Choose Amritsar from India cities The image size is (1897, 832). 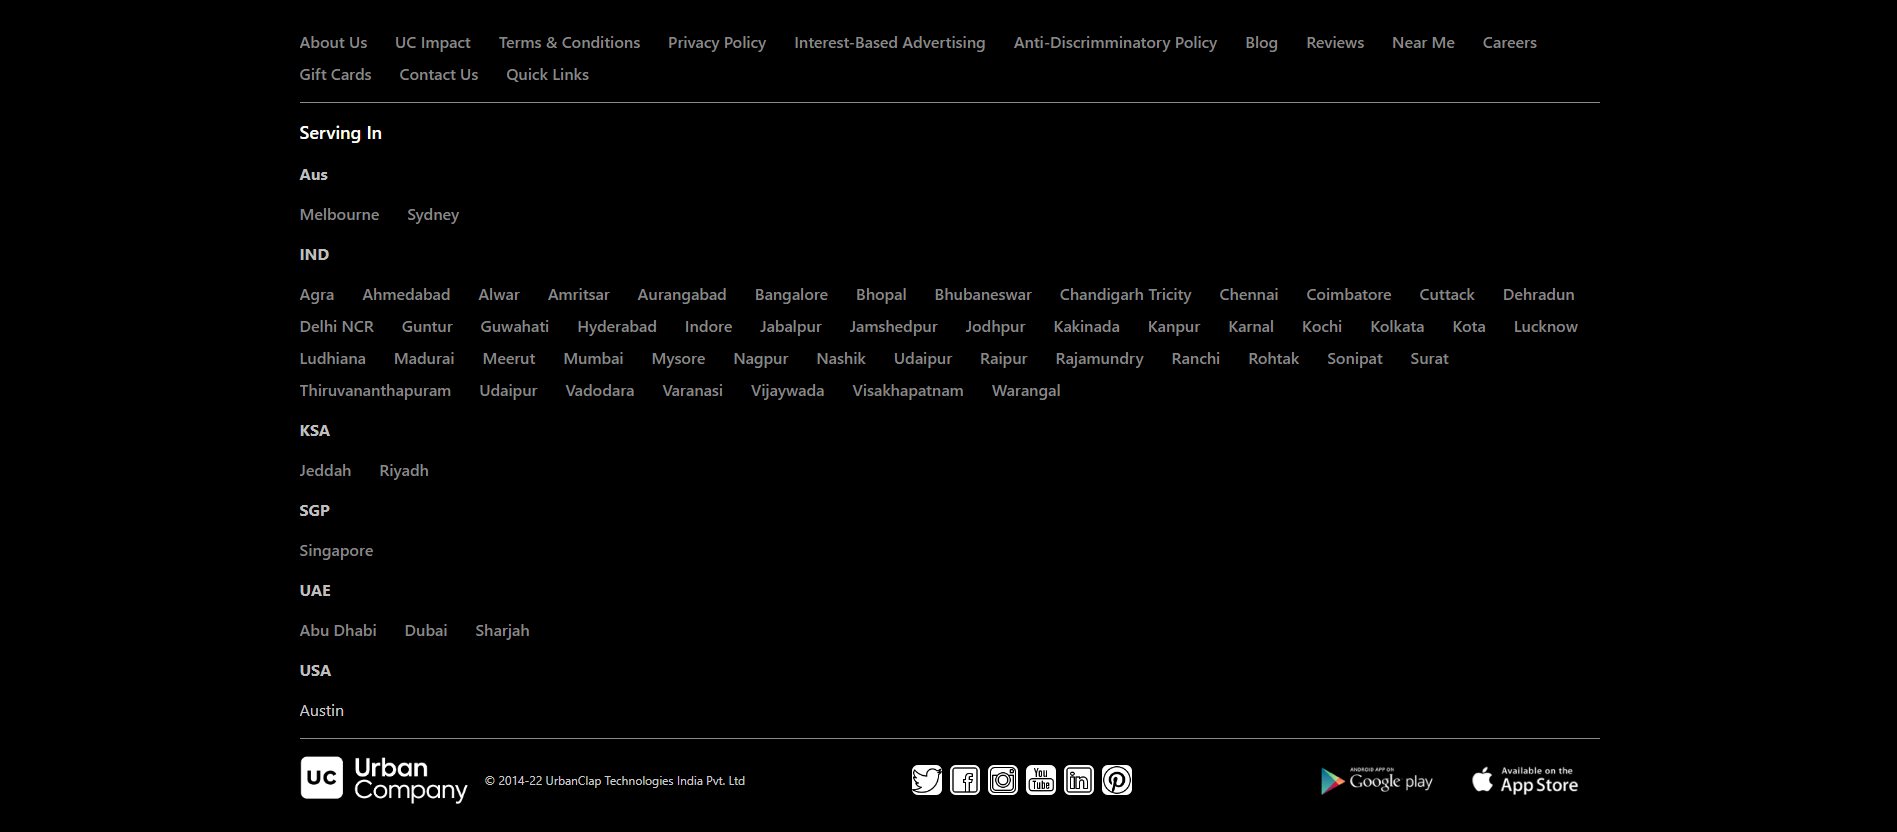578,295
